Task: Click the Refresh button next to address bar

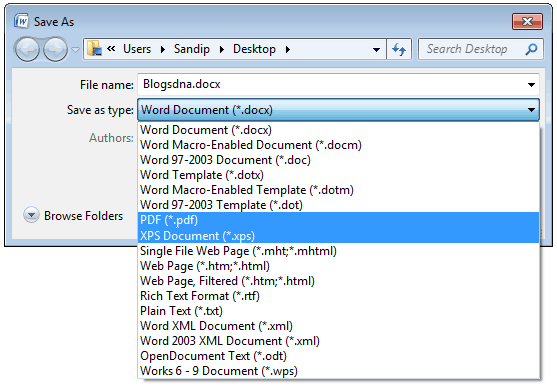Action: 399,49
